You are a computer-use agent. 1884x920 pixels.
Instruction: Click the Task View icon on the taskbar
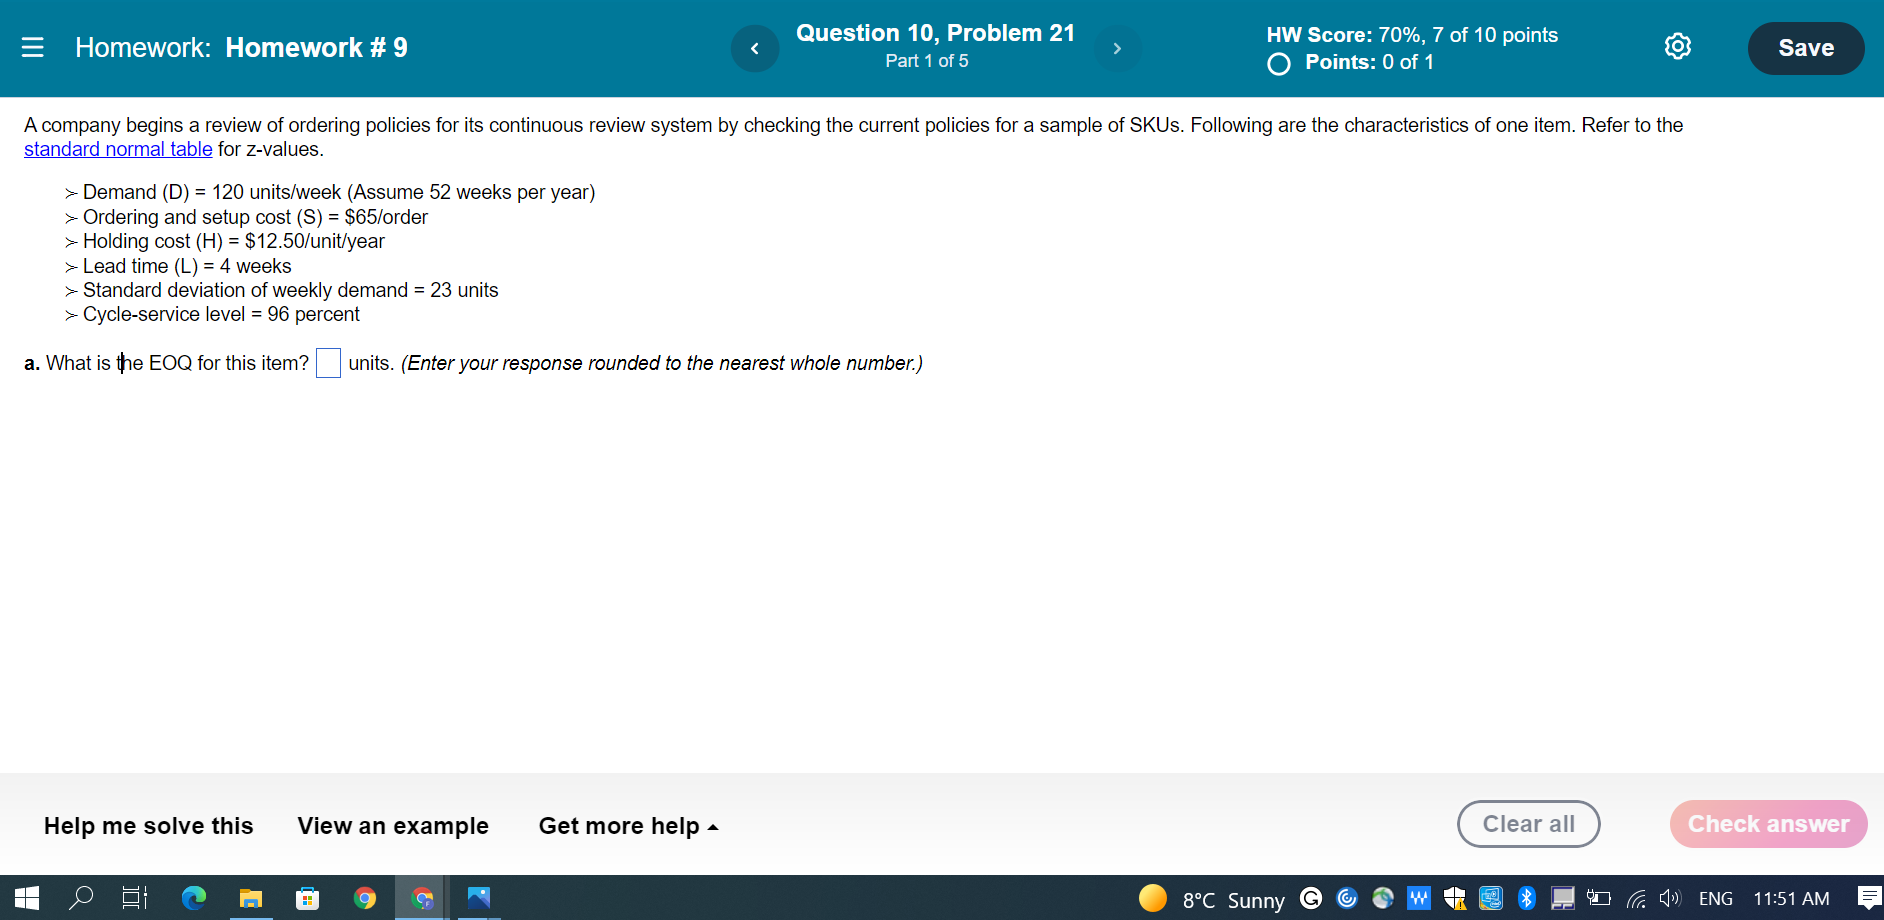click(135, 898)
